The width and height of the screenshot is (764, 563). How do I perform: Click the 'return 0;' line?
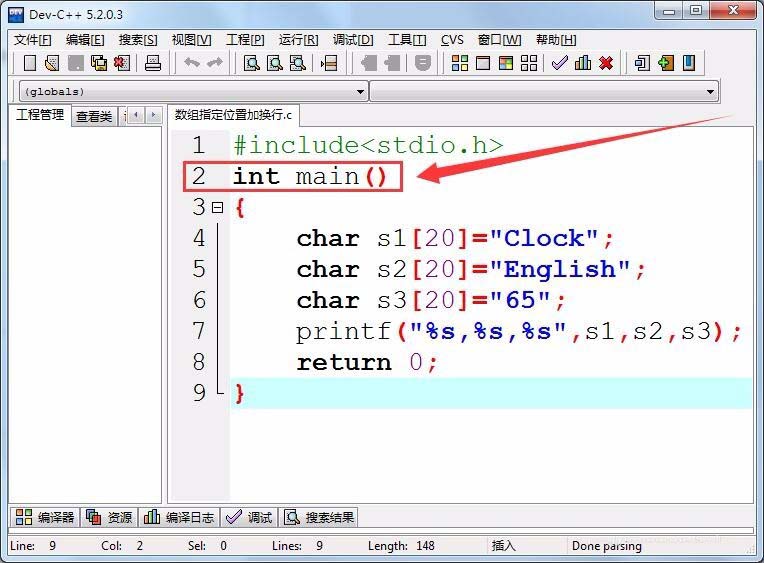(367, 363)
